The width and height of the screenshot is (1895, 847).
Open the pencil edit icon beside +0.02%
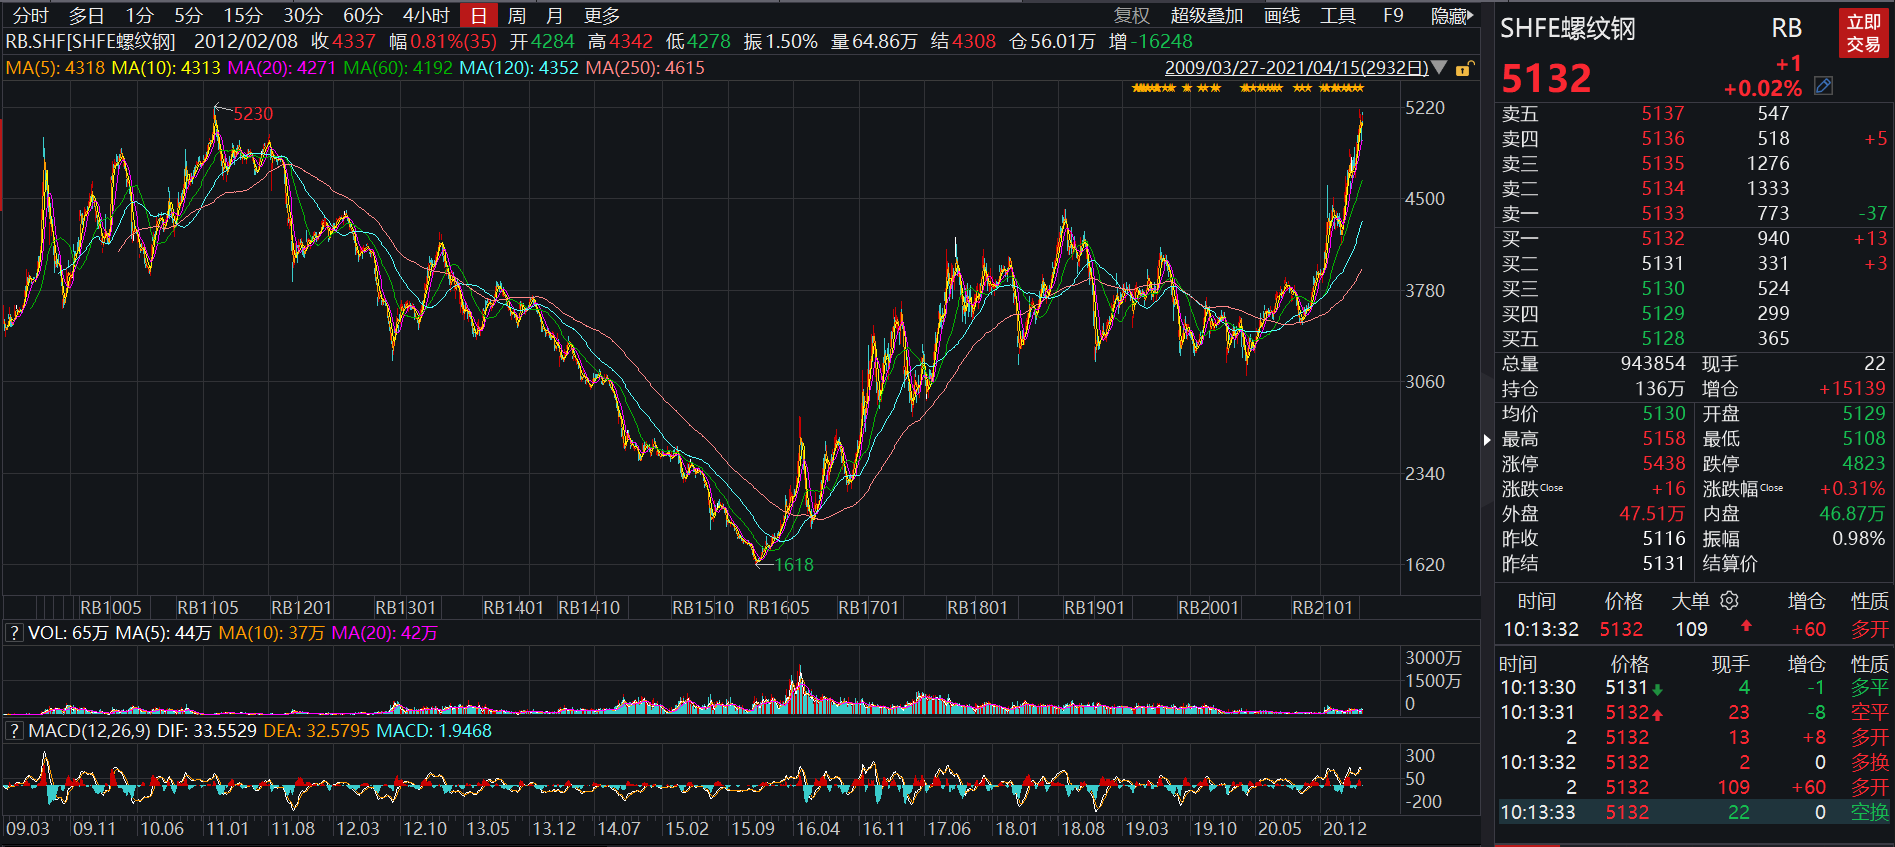click(x=1823, y=86)
